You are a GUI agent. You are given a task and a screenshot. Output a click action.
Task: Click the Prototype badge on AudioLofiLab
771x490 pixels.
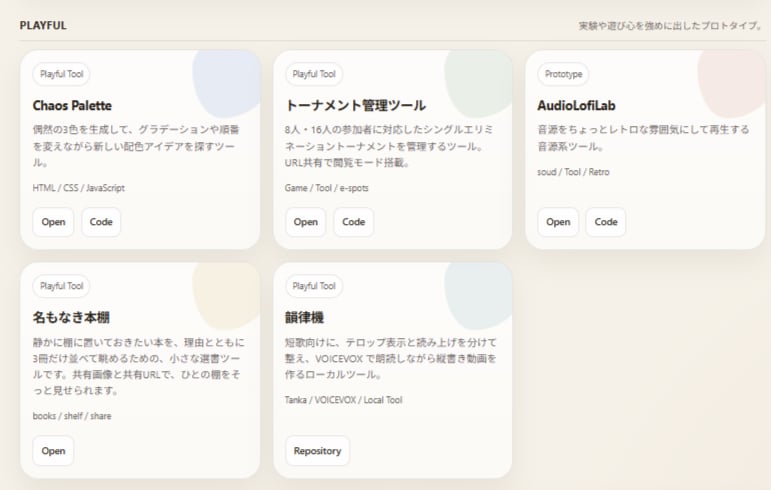point(563,74)
